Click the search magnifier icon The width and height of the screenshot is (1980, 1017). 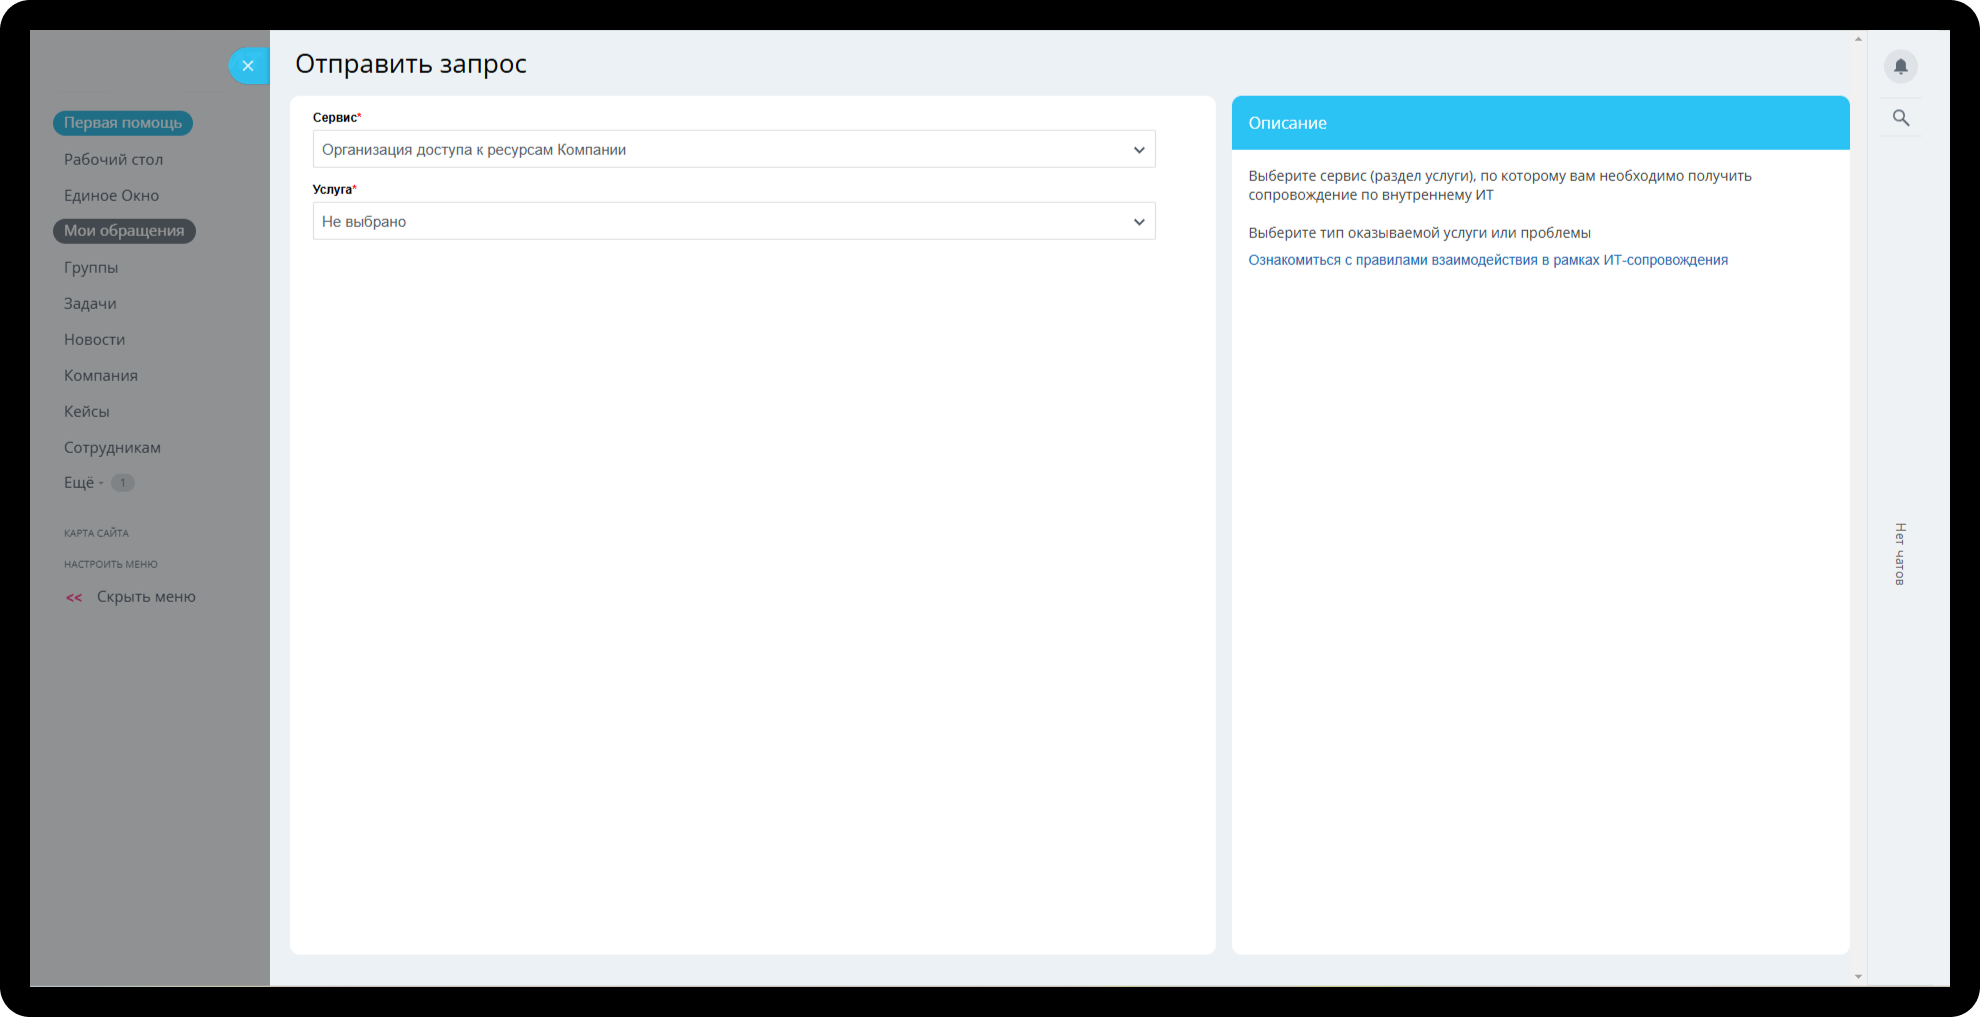point(1900,118)
